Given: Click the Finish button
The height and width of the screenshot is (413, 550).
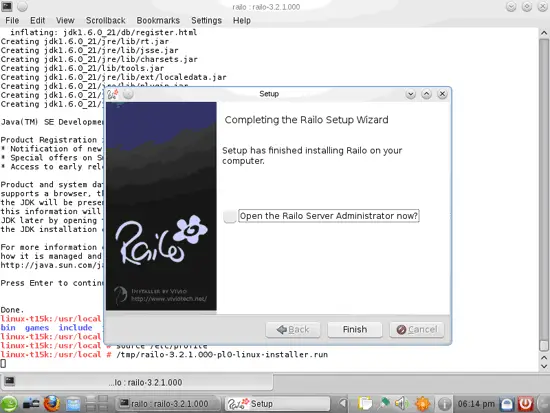Looking at the screenshot, I should pos(355,329).
